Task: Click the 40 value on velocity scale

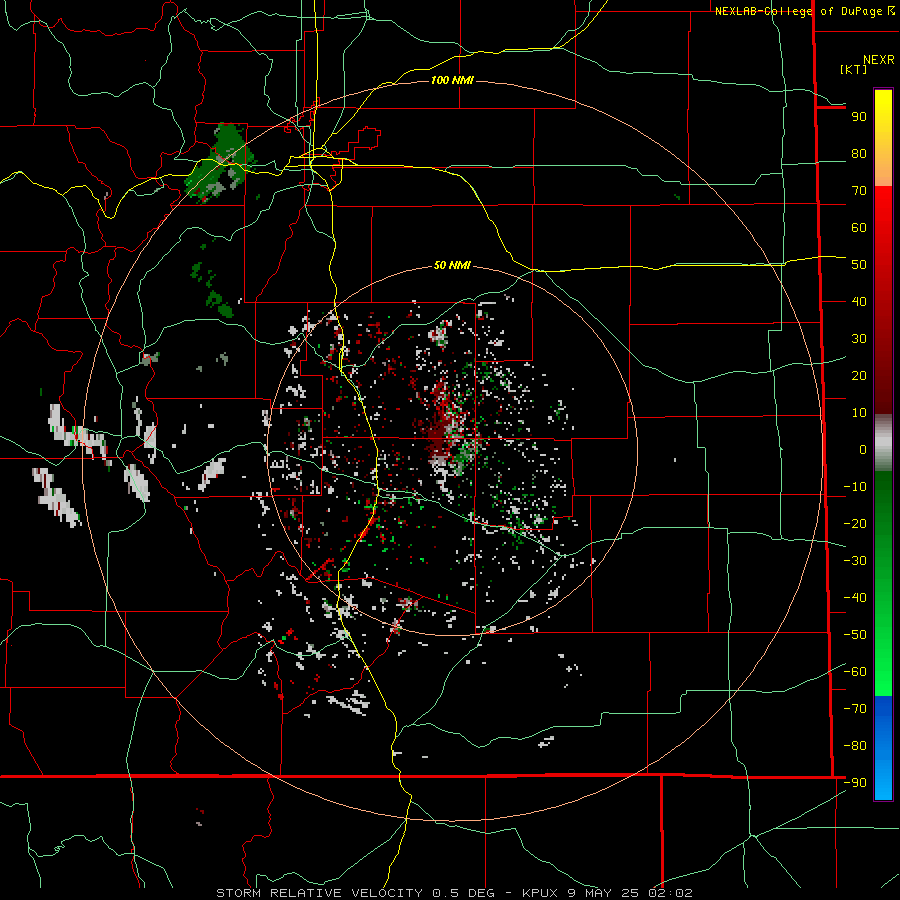Action: [x=859, y=302]
